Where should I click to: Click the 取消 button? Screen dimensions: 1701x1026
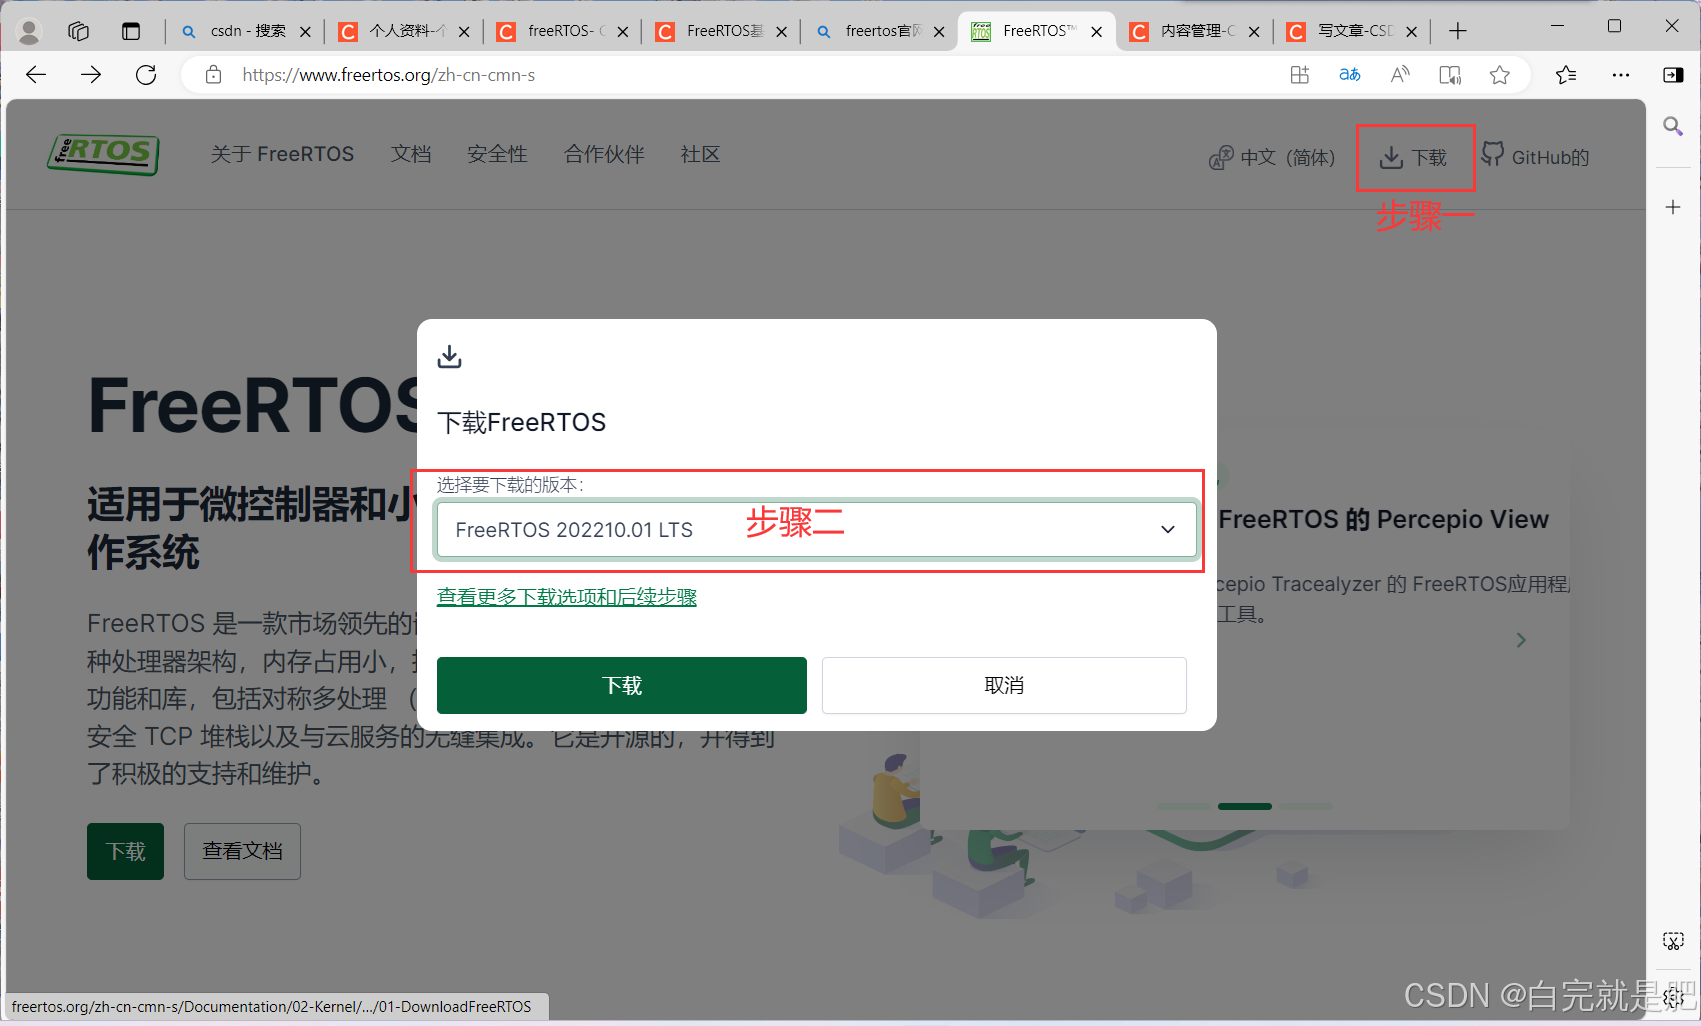point(1004,685)
